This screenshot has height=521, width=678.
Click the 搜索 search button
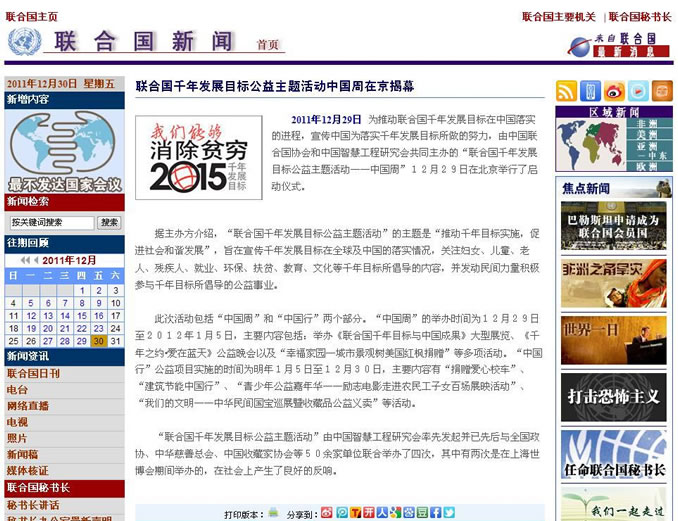[x=109, y=222]
